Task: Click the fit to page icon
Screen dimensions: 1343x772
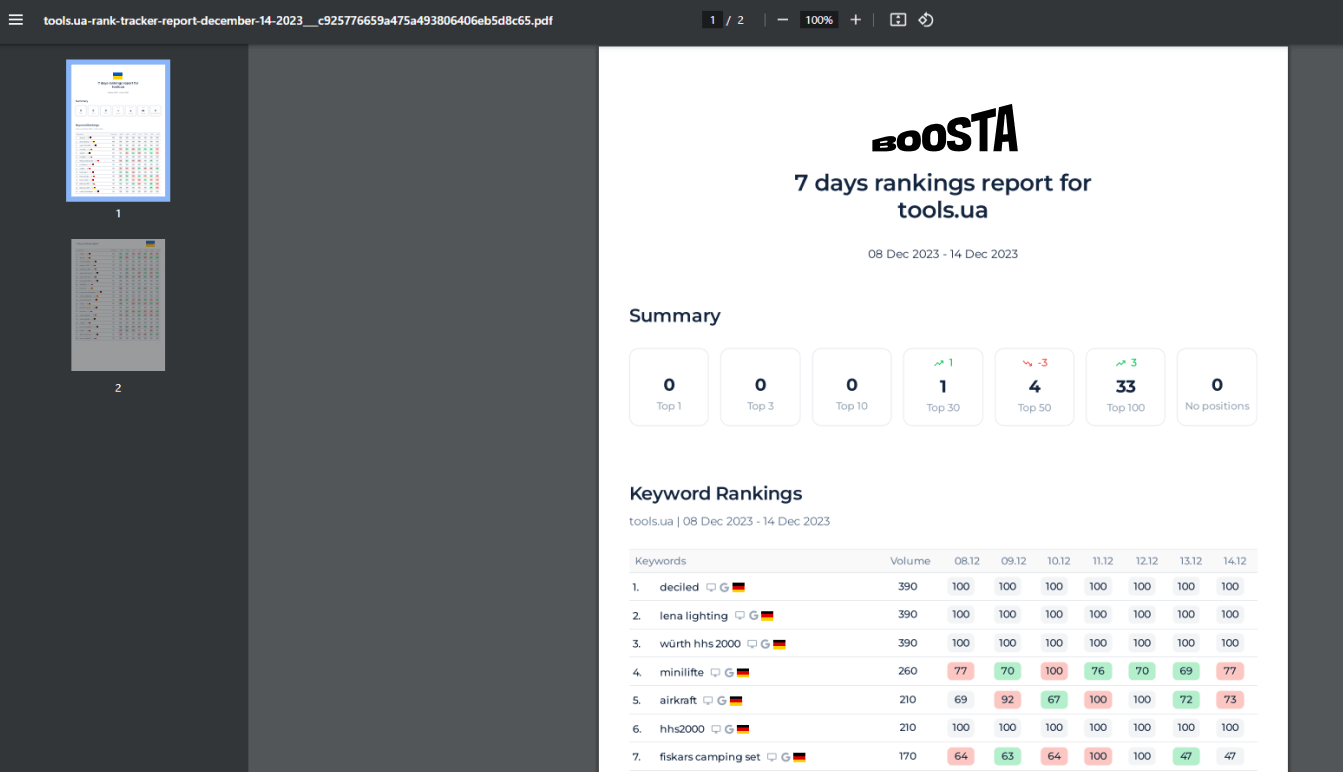Action: [898, 20]
